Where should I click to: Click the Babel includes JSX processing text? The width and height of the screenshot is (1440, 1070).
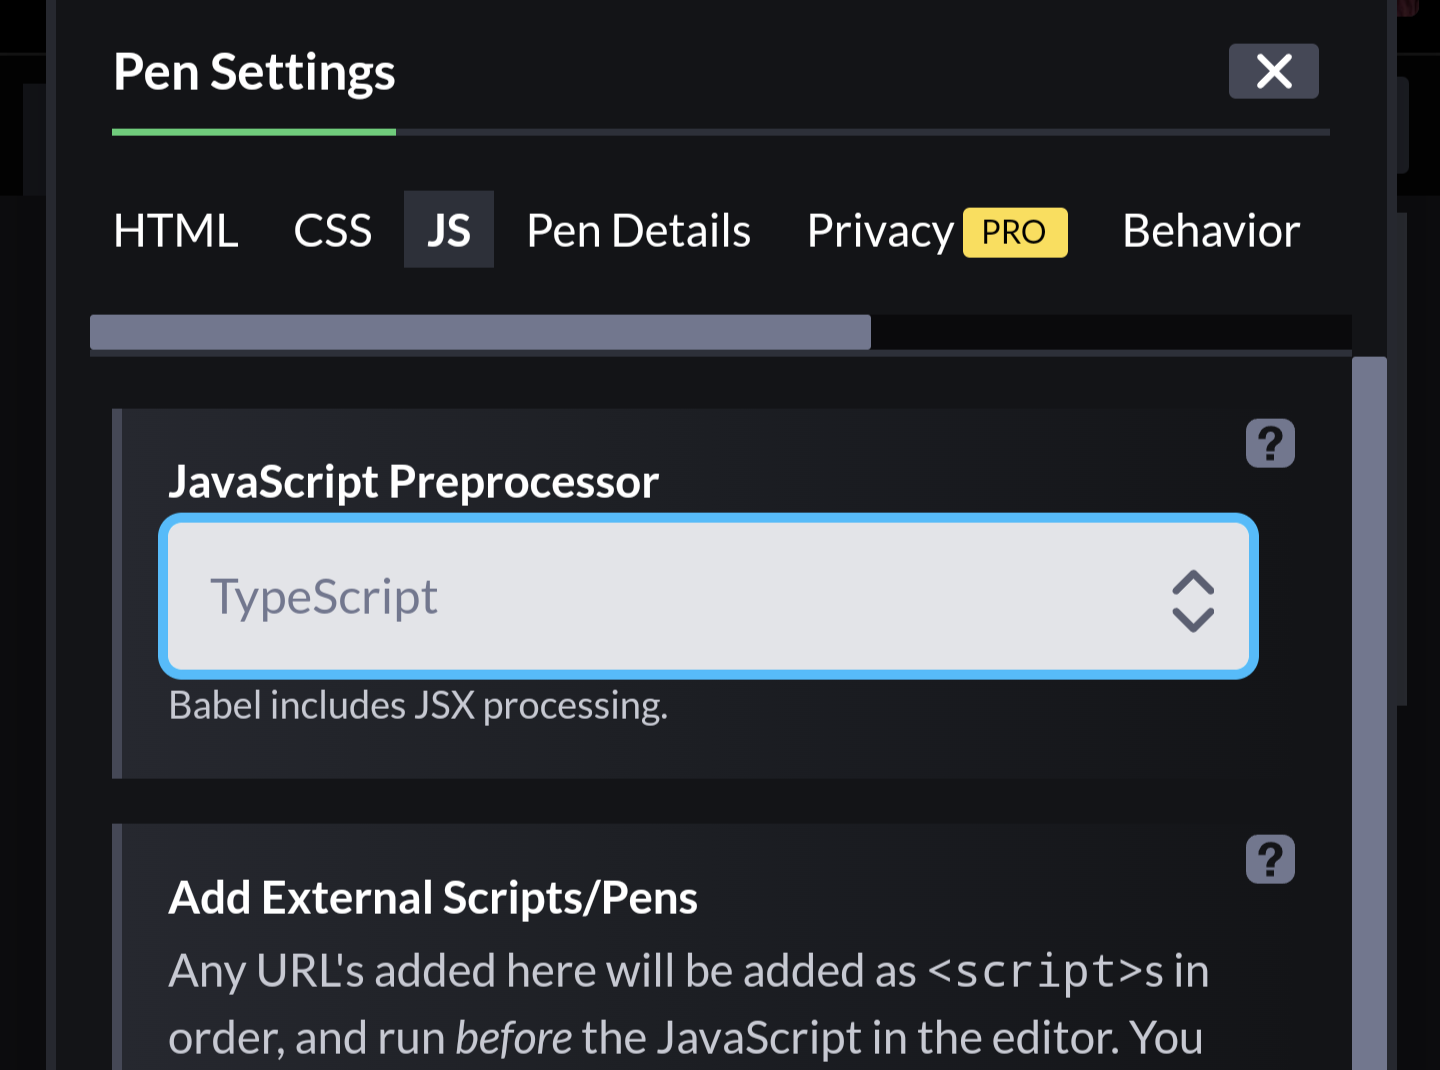click(x=418, y=705)
